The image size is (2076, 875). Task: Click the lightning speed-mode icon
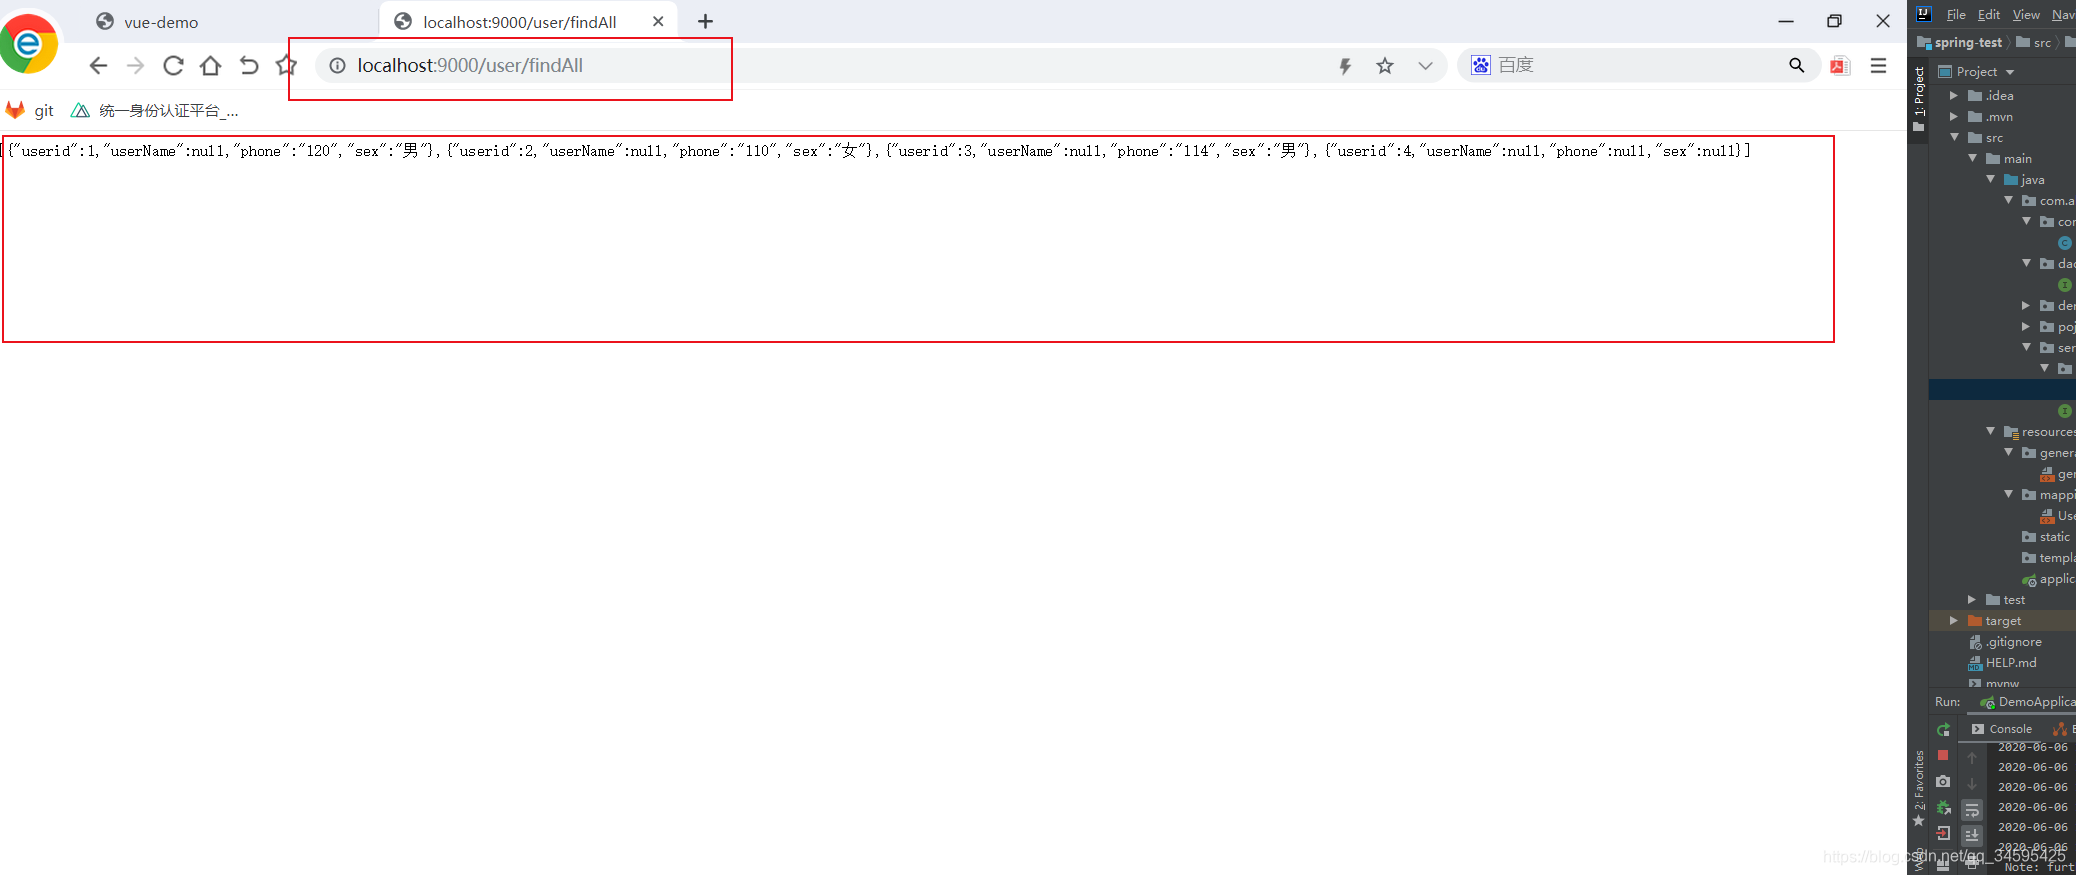tap(1345, 66)
